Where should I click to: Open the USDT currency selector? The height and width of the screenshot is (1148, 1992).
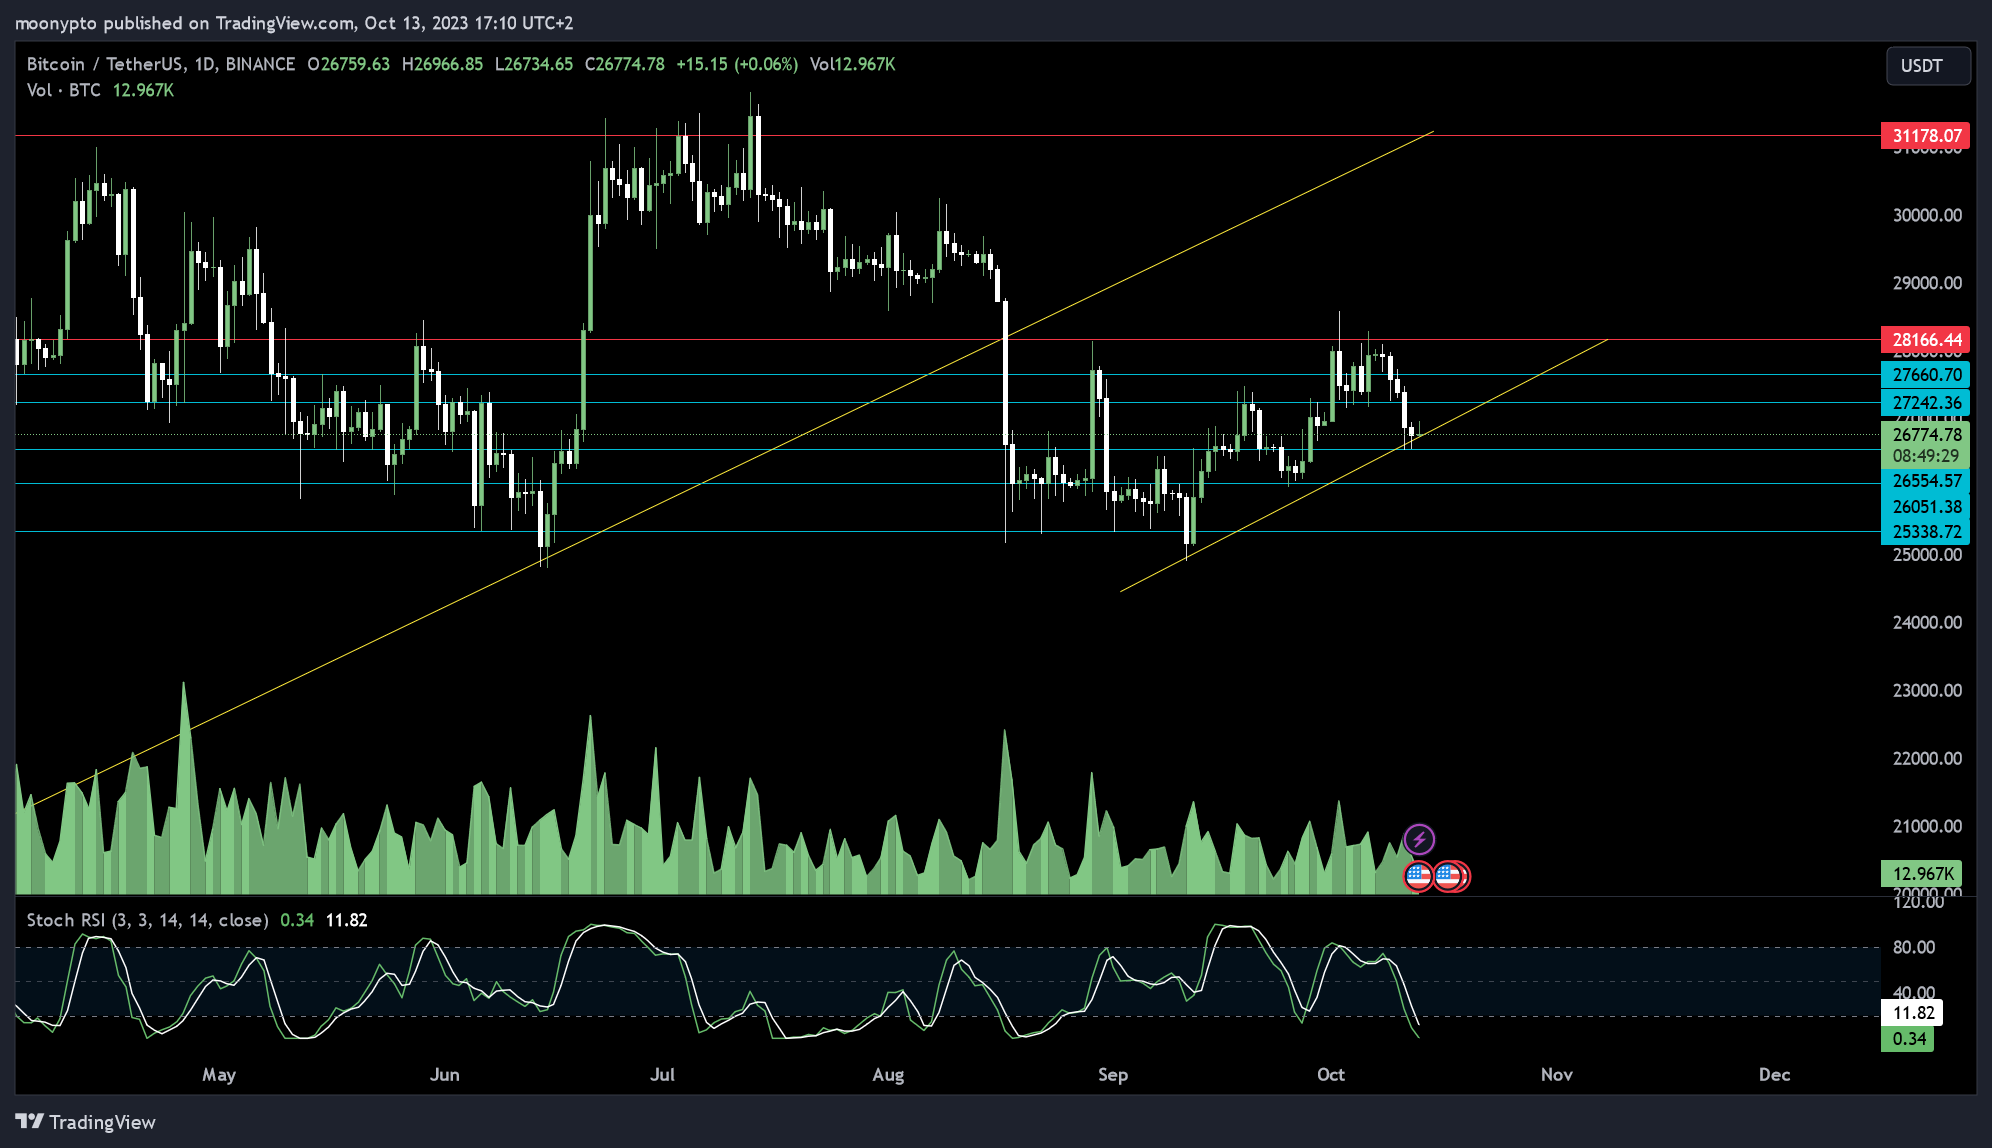[x=1928, y=66]
